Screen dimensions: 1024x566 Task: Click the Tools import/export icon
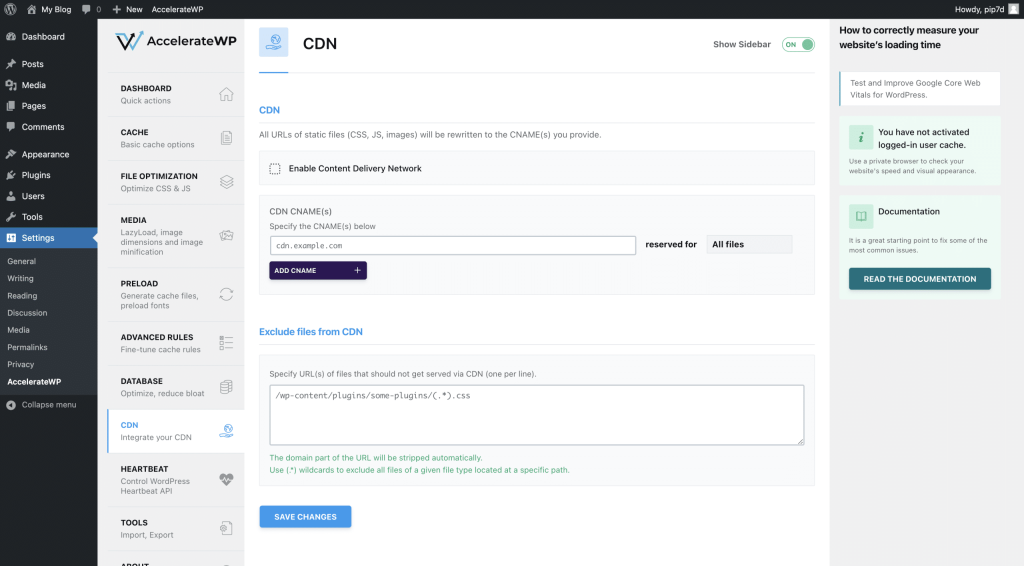tap(226, 528)
